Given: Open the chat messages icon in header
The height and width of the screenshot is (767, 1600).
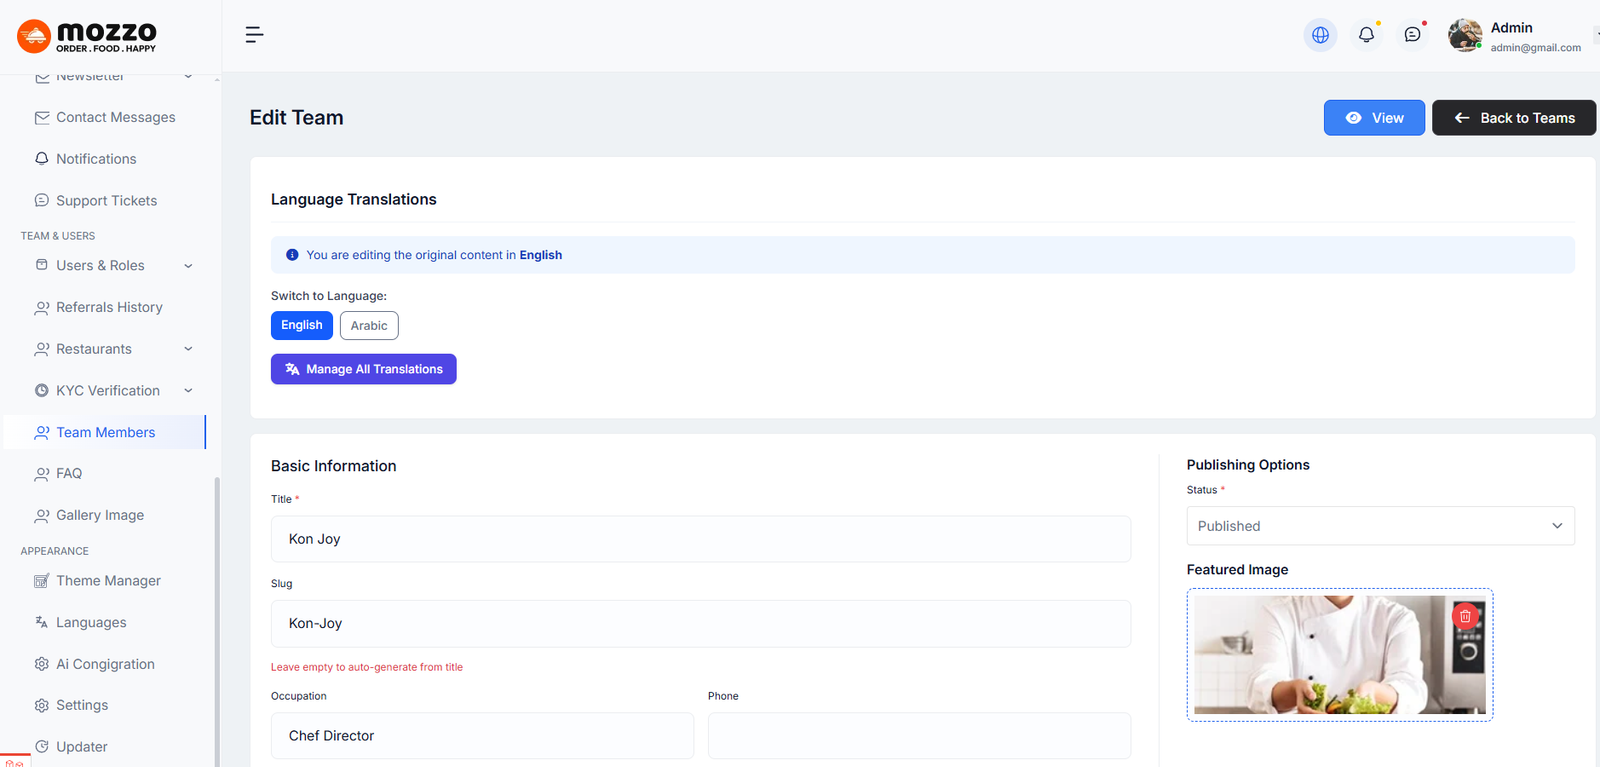Looking at the screenshot, I should coord(1412,35).
